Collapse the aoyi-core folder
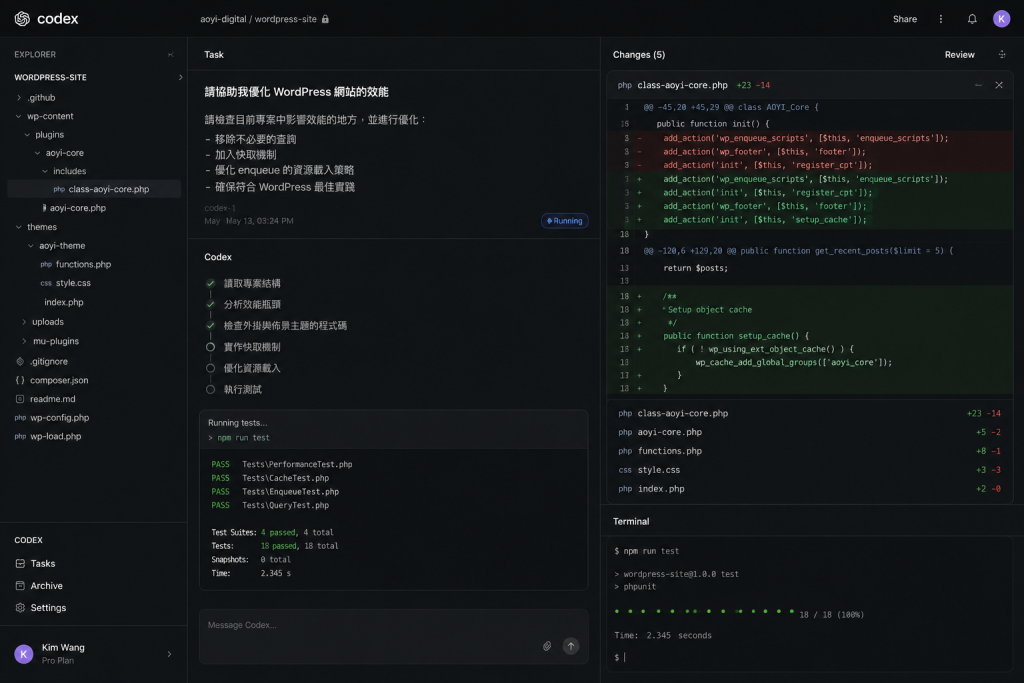Image resolution: width=1024 pixels, height=683 pixels. point(37,153)
